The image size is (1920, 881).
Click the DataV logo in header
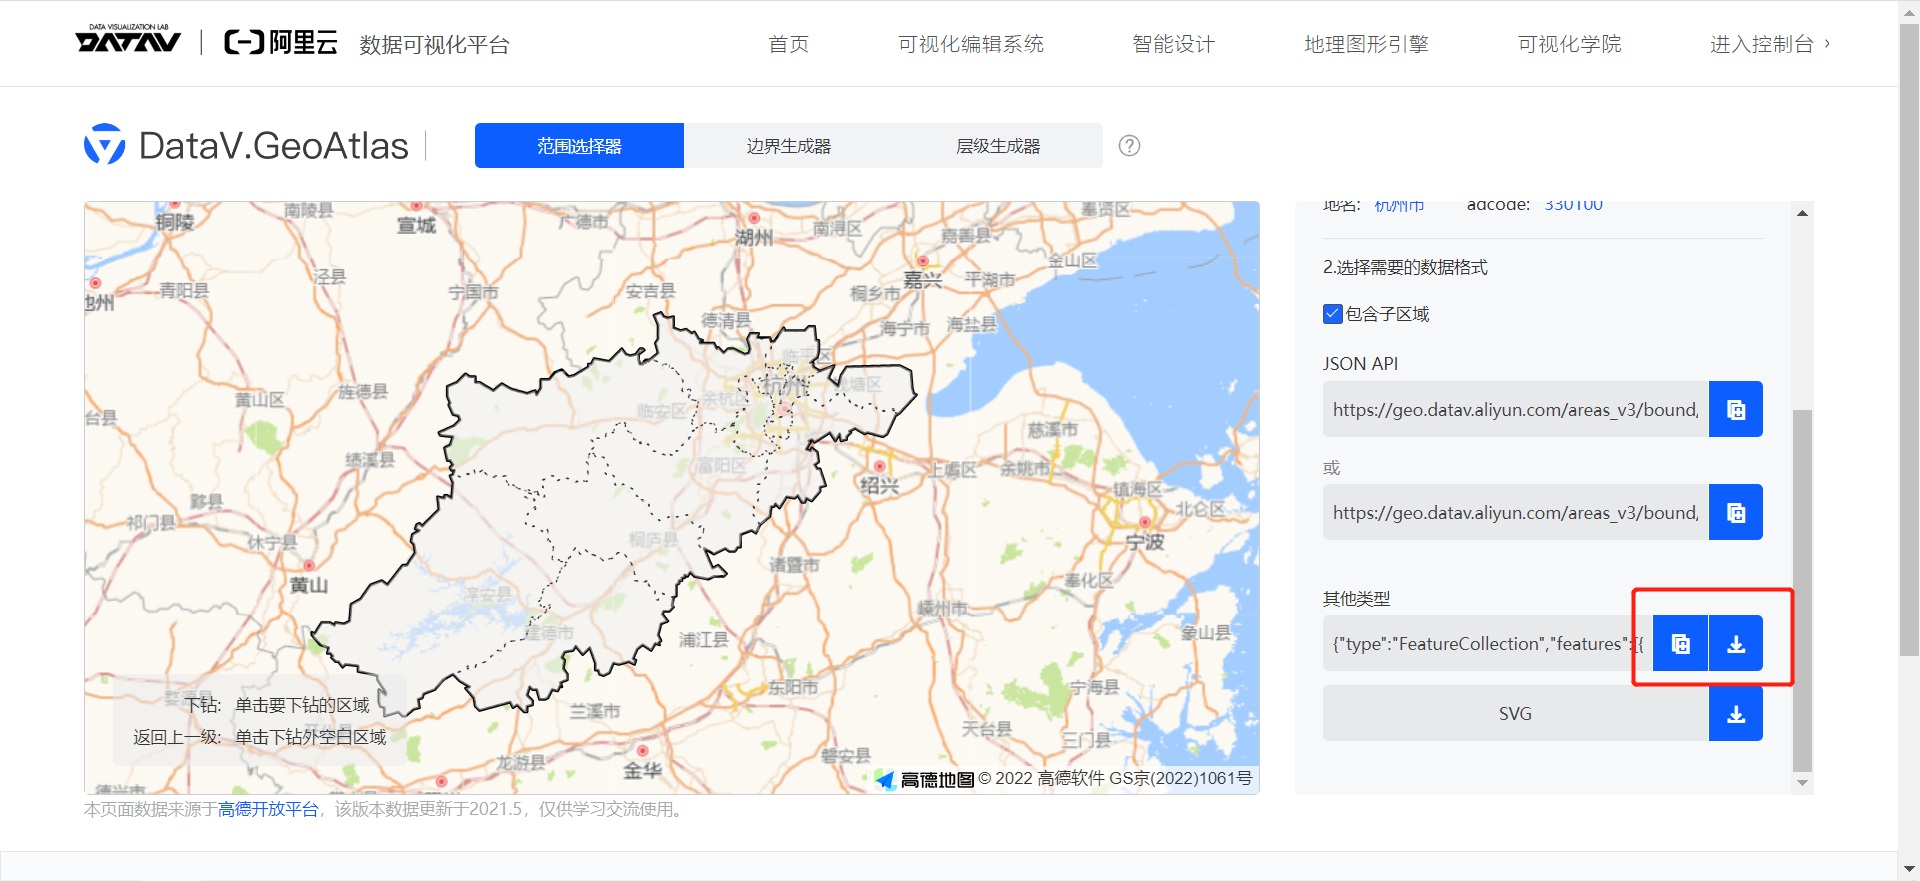point(128,42)
